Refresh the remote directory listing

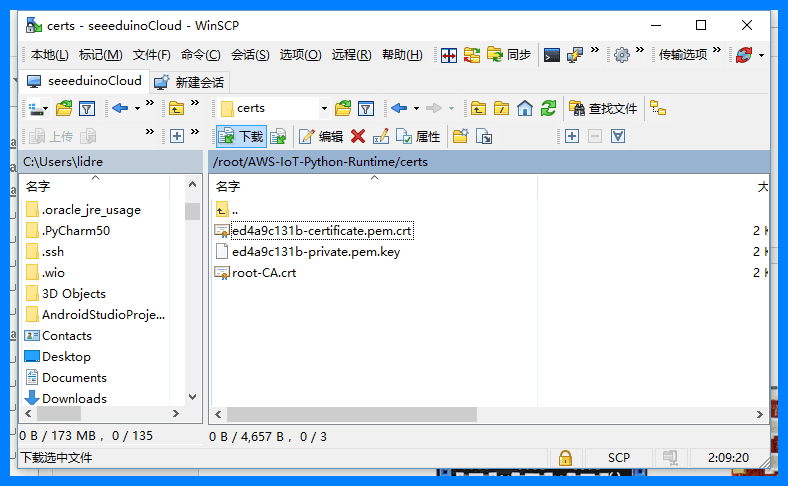point(548,108)
